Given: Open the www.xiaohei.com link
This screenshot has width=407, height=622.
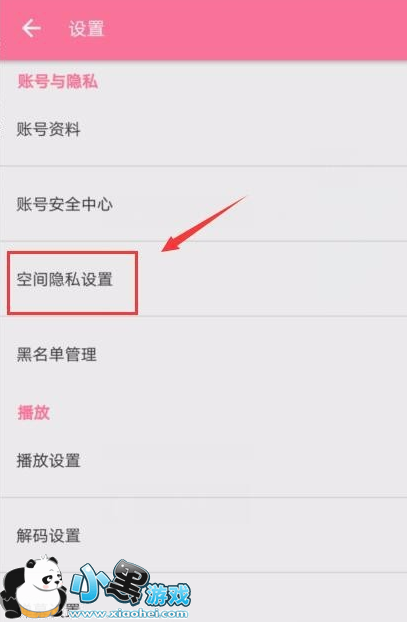Looking at the screenshot, I should click(x=128, y=613).
